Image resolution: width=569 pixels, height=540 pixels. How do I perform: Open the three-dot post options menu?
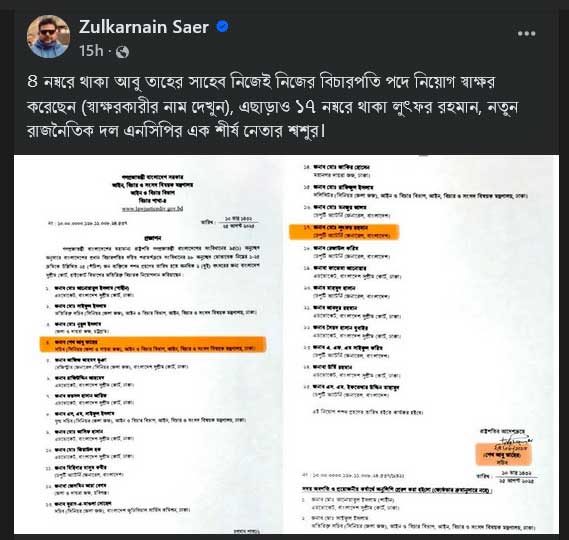tap(526, 34)
